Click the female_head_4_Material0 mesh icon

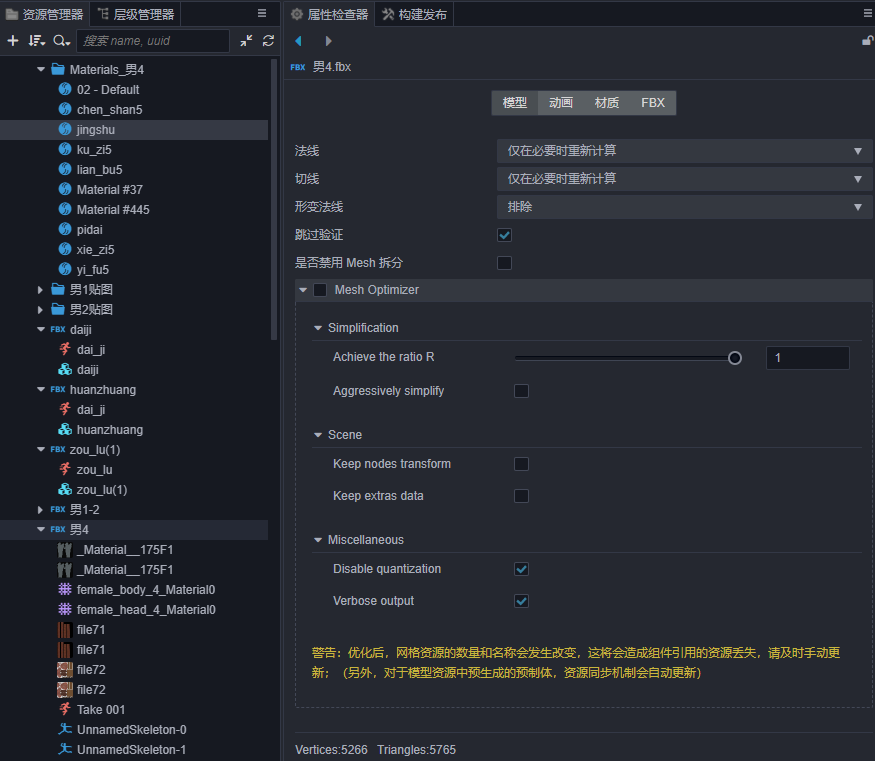pos(65,609)
